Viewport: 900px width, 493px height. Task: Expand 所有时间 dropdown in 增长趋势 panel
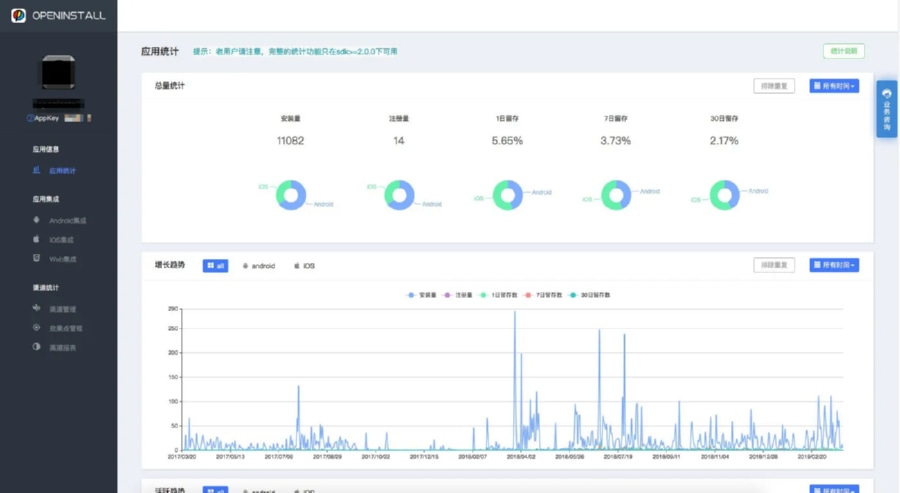point(833,265)
